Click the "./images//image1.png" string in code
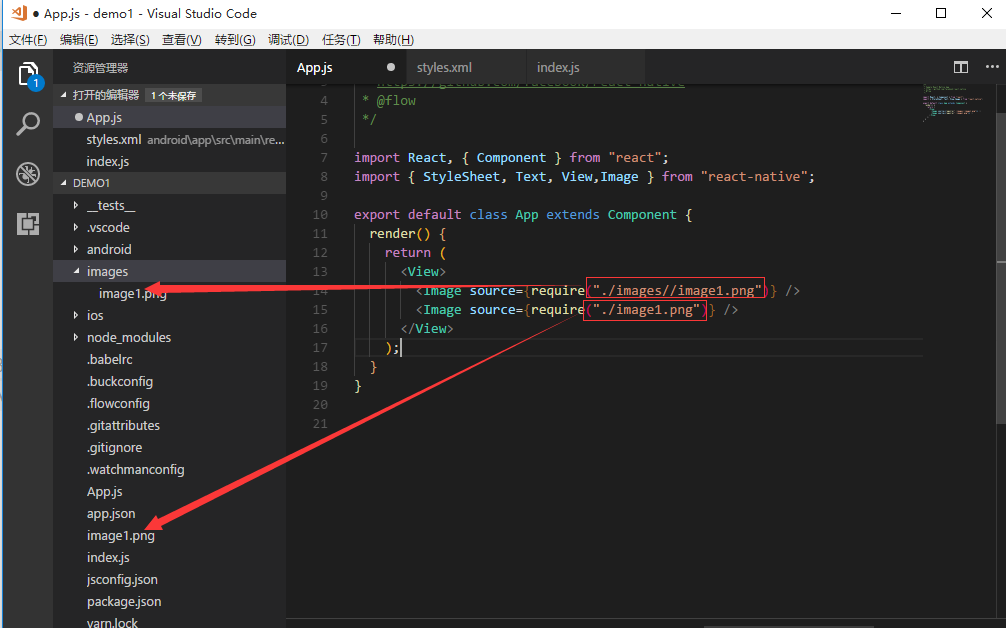This screenshot has width=1006, height=628. click(x=677, y=291)
